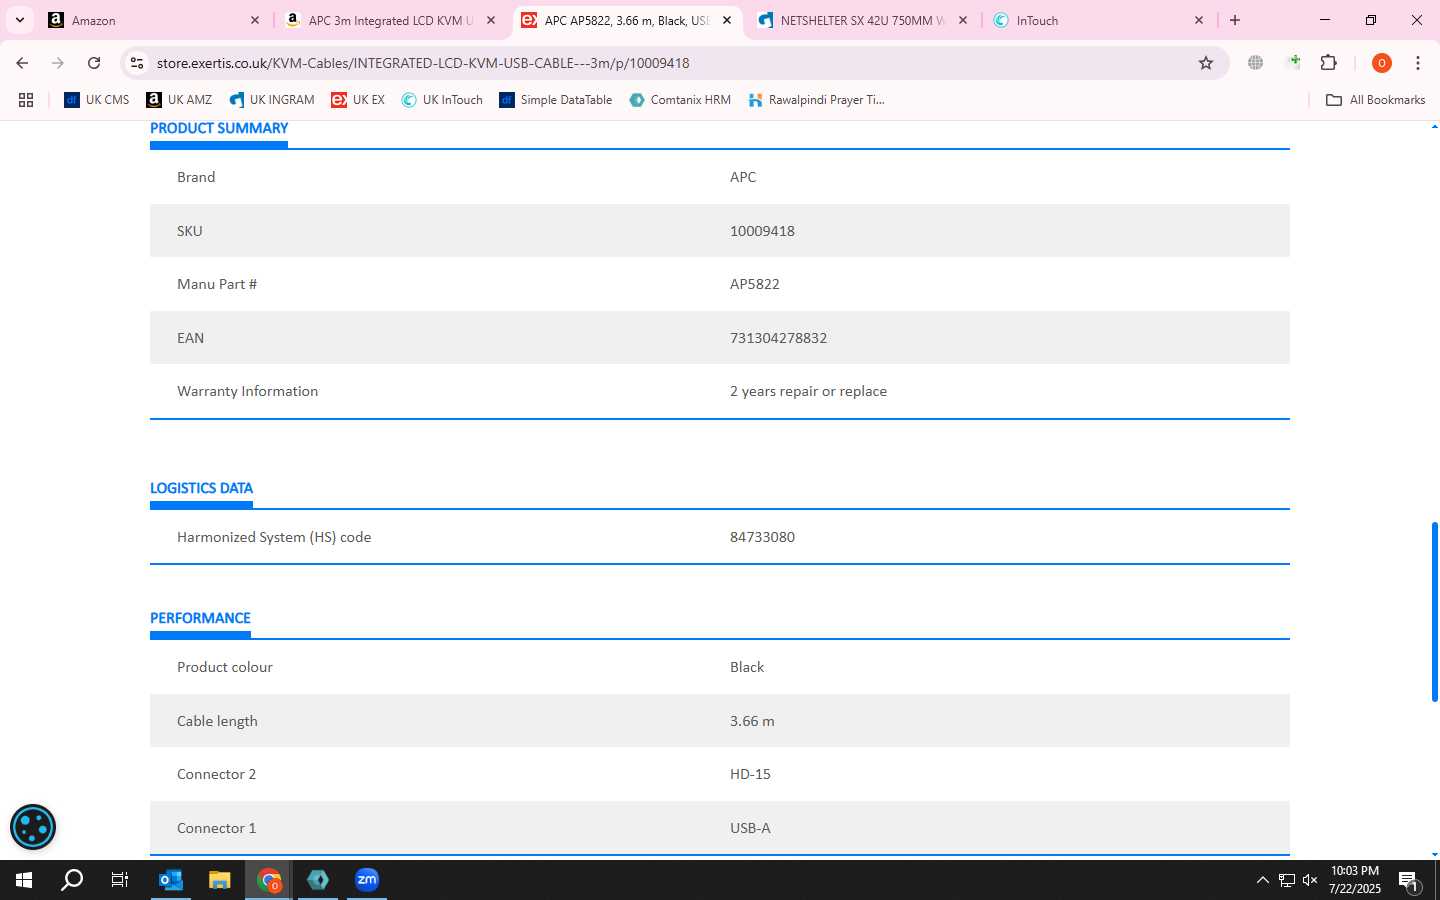Open Zoom from the taskbar

click(367, 880)
